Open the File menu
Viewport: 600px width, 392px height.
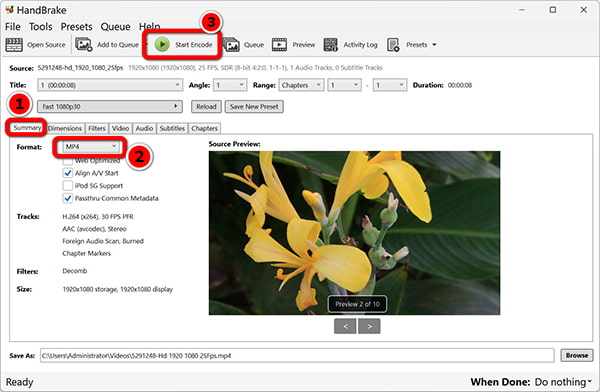pos(13,27)
